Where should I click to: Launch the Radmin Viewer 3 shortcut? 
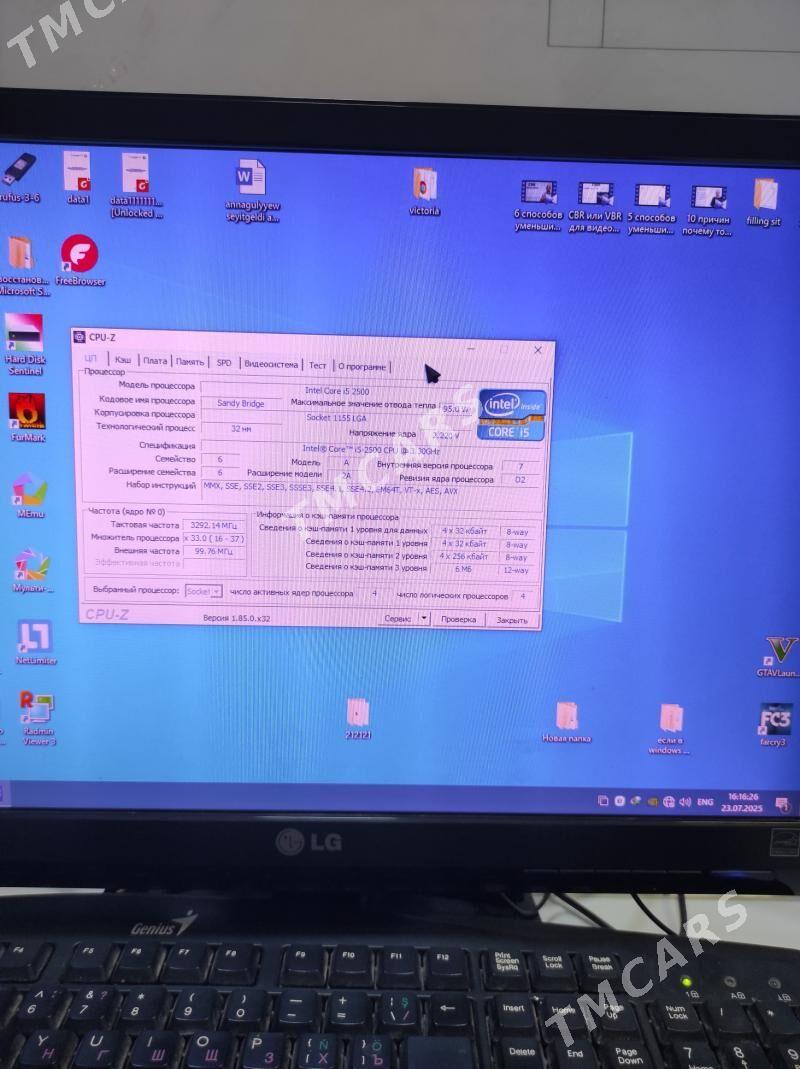coord(38,718)
